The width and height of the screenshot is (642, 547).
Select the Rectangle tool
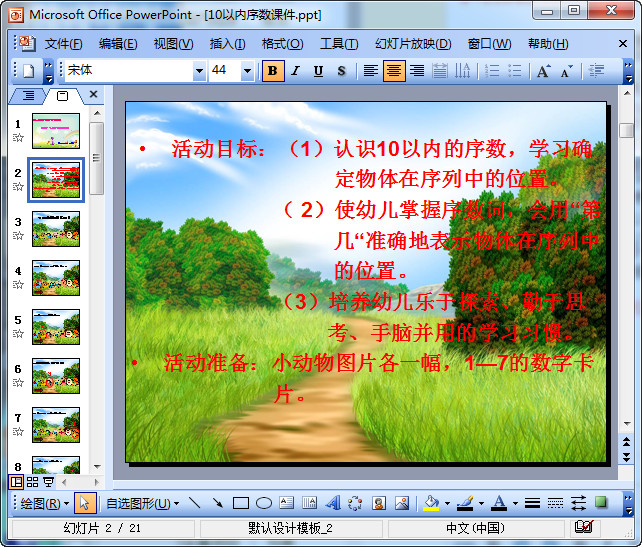[x=240, y=503]
